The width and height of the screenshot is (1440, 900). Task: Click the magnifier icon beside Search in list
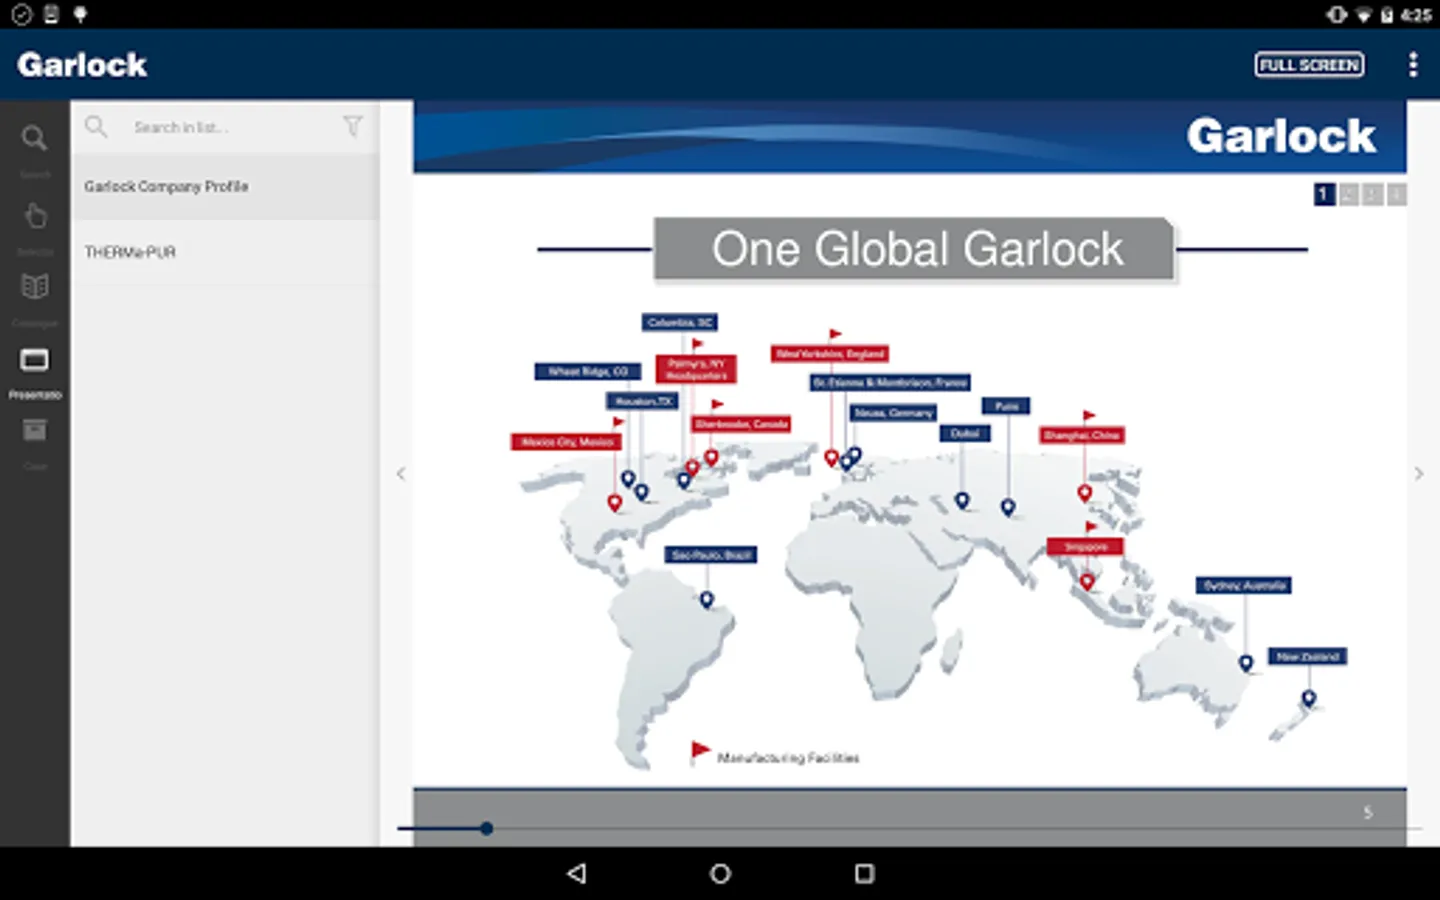pos(96,126)
